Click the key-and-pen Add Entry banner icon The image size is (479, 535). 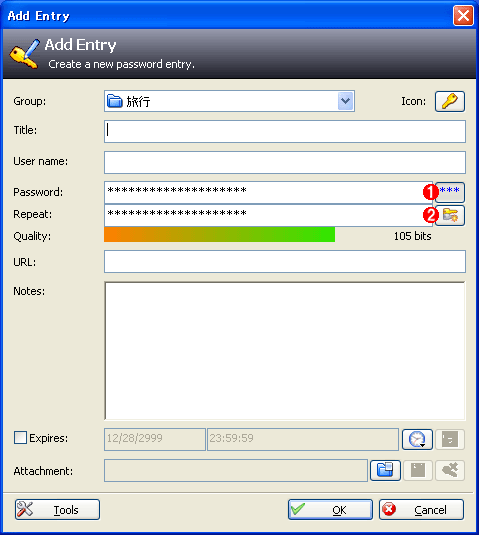(25, 54)
